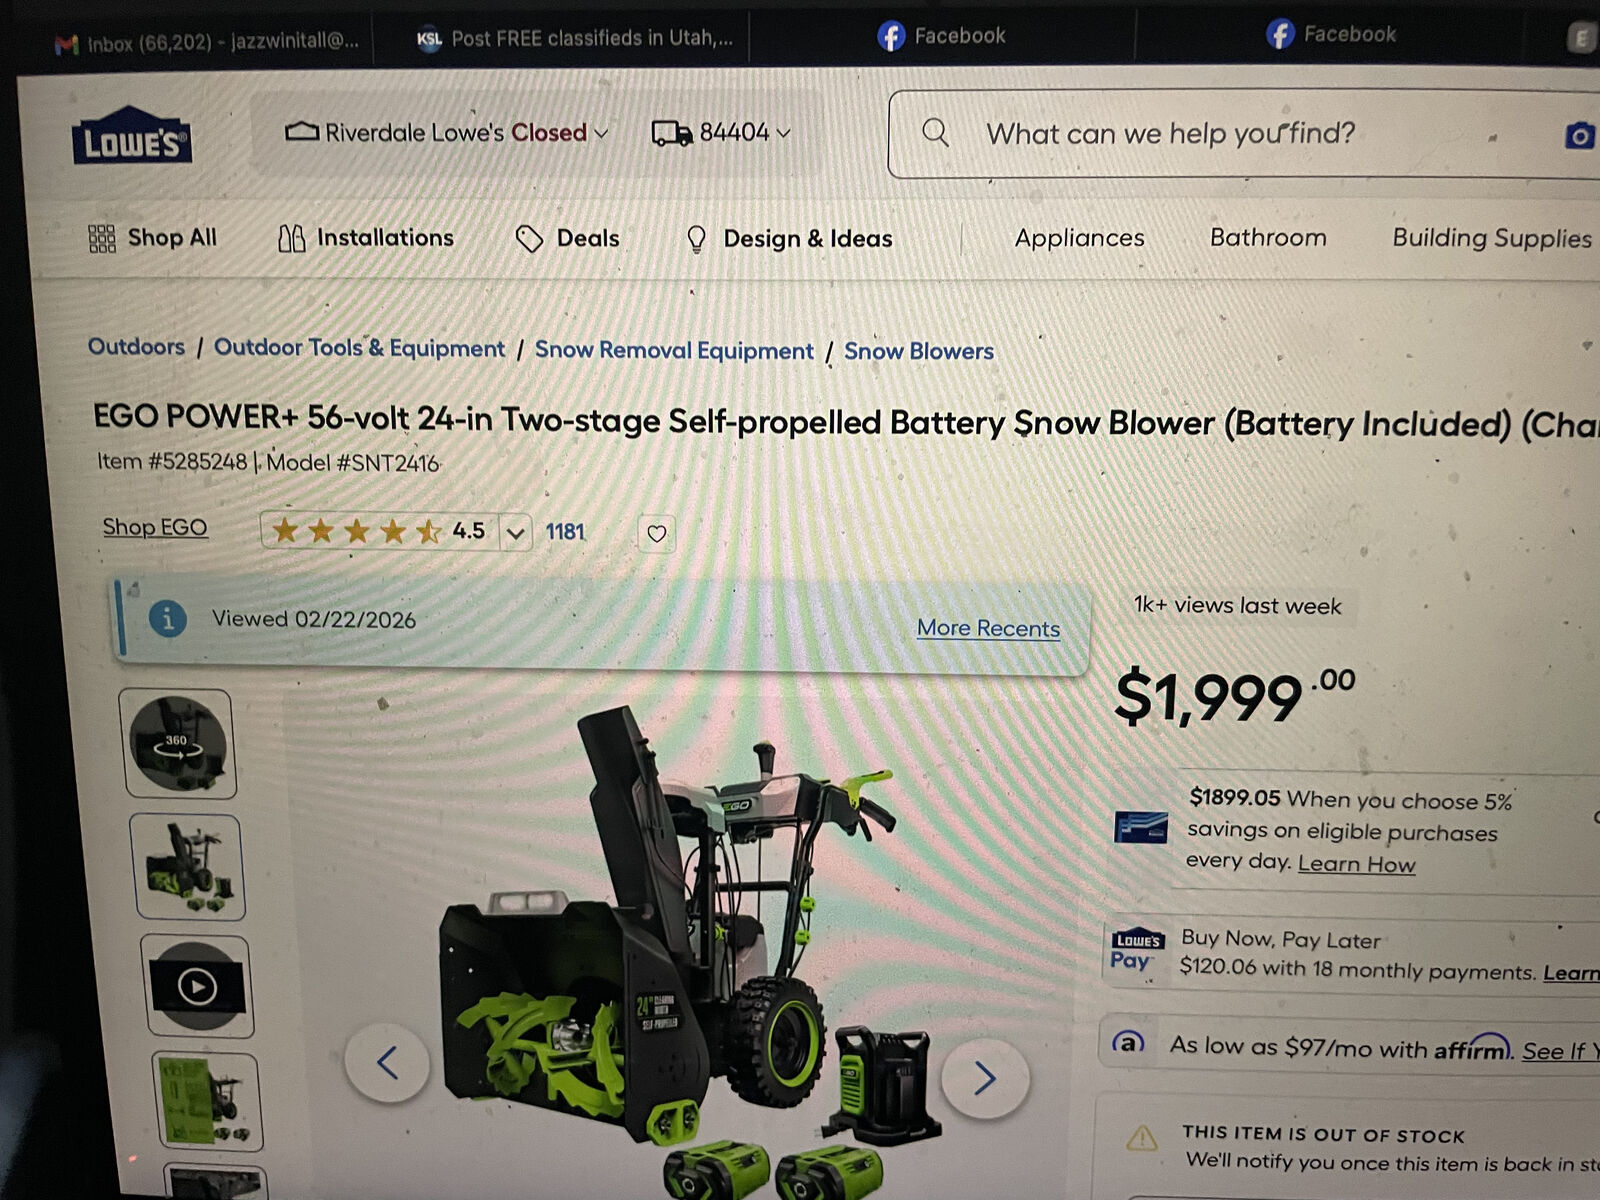Viewport: 1600px width, 1200px height.
Task: Show previous product image arrow
Action: click(x=387, y=1062)
